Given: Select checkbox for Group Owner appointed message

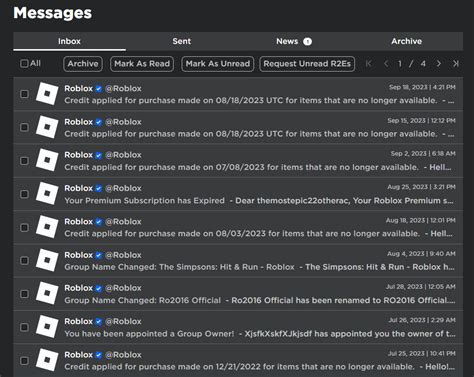Looking at the screenshot, I should (x=24, y=327).
